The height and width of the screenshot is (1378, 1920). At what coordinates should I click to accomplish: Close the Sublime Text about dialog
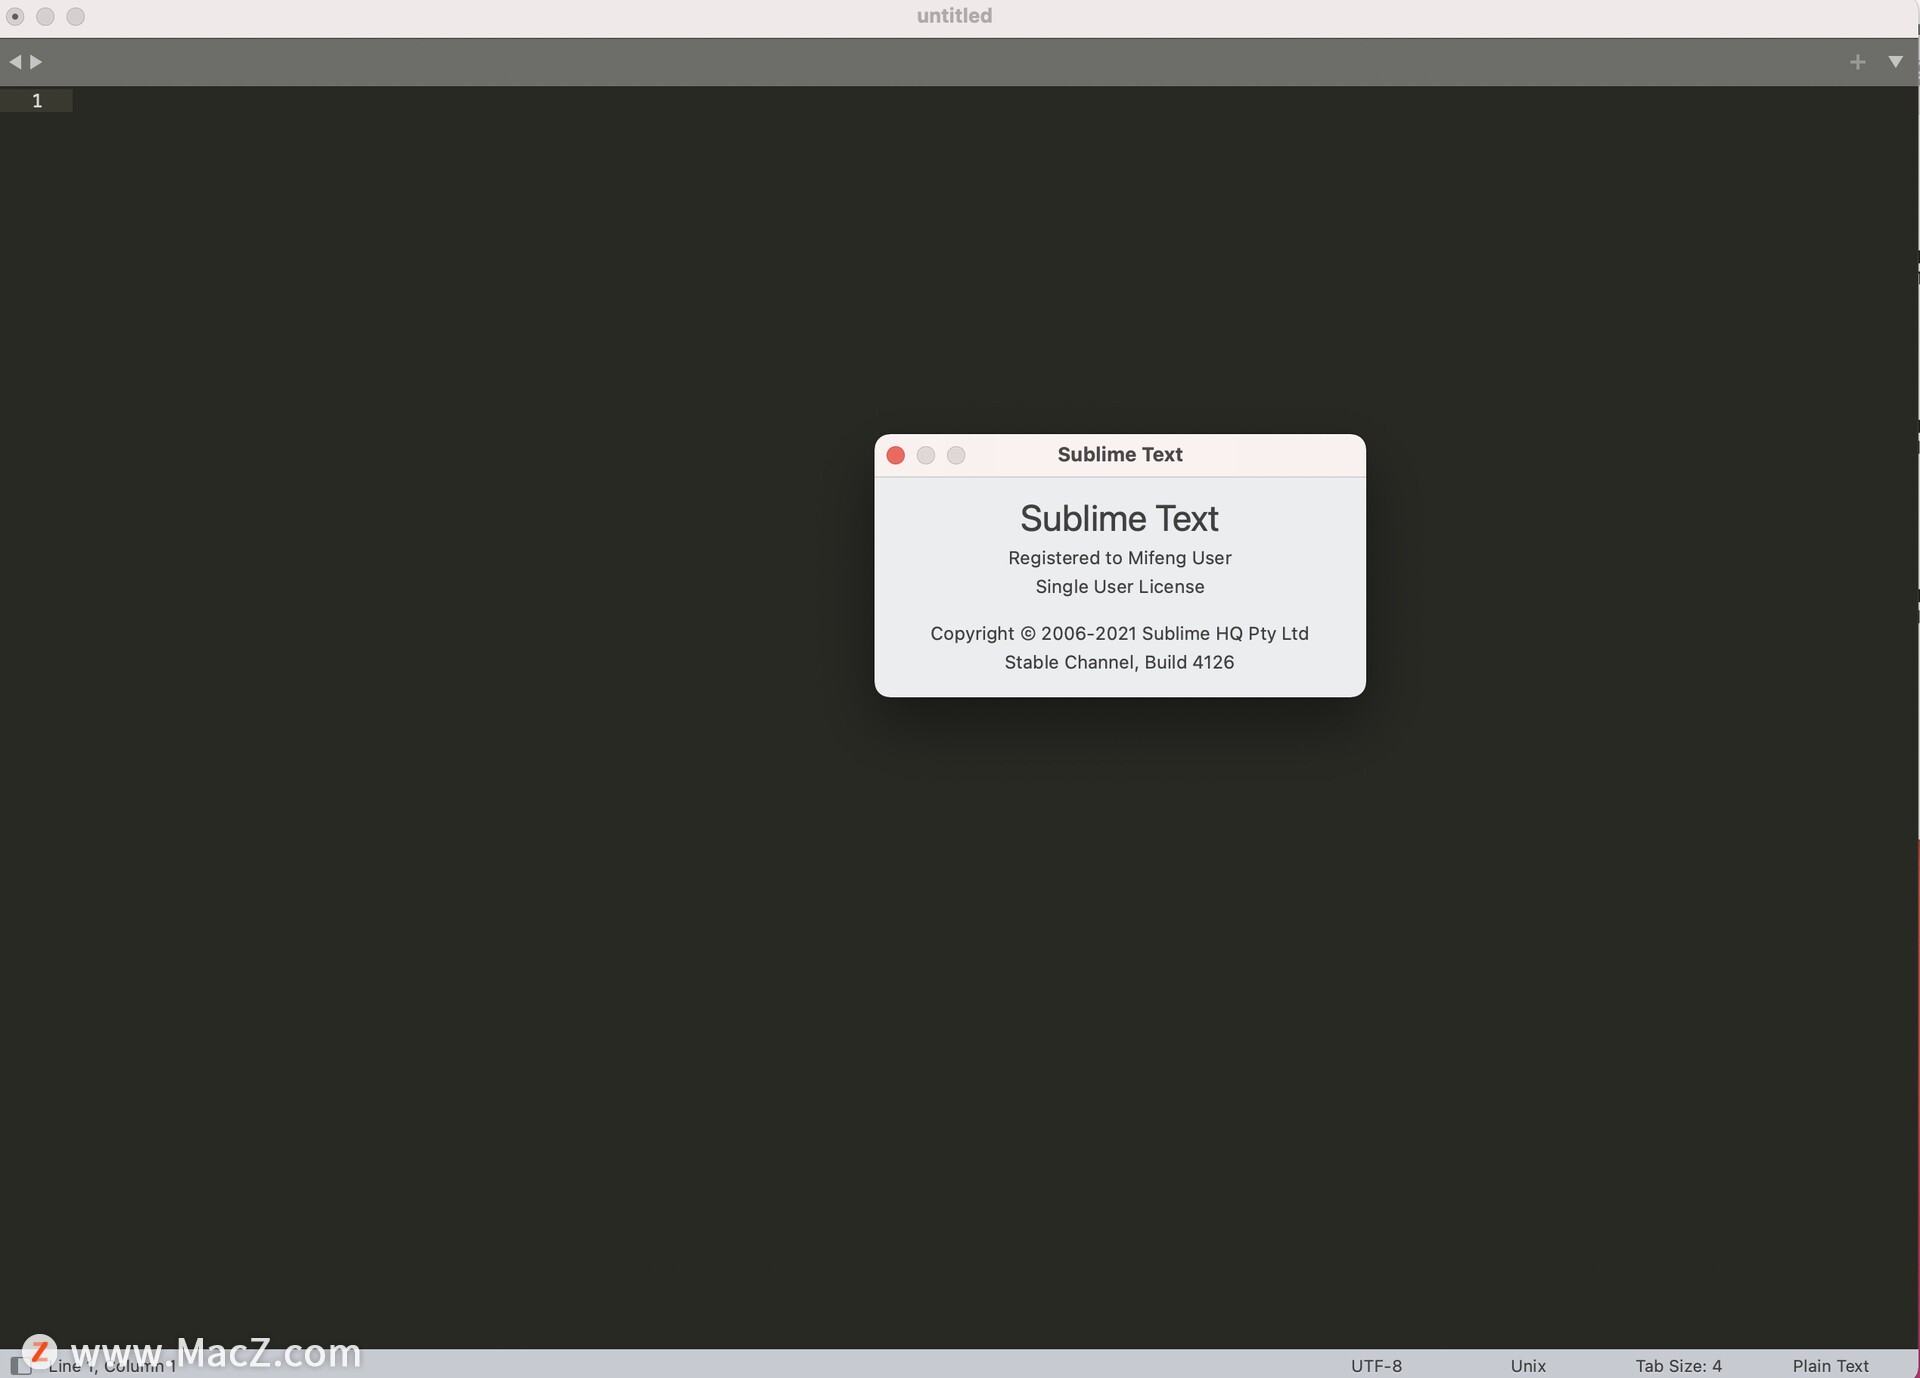coord(894,453)
